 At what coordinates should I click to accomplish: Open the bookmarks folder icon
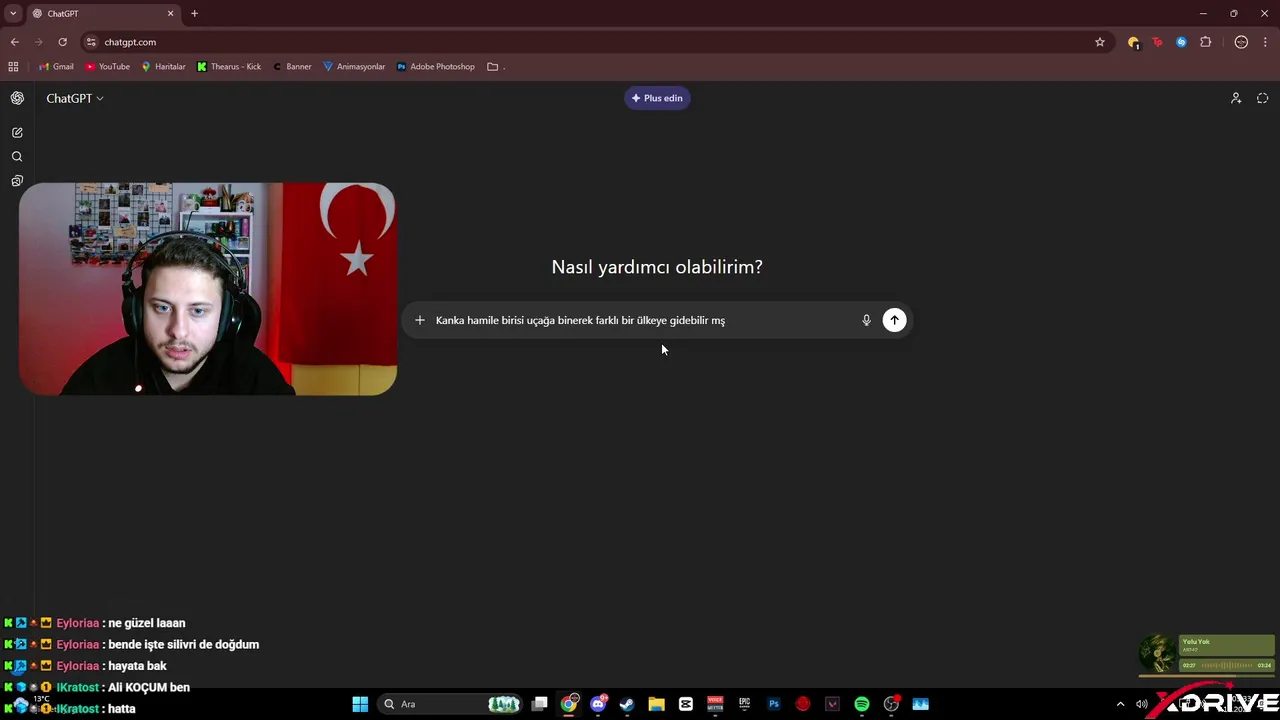493,67
